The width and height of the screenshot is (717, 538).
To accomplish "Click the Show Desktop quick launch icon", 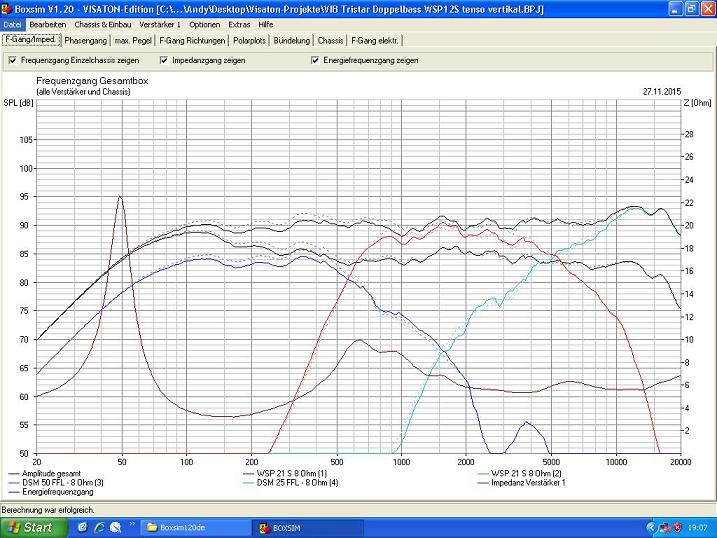I will (82, 527).
